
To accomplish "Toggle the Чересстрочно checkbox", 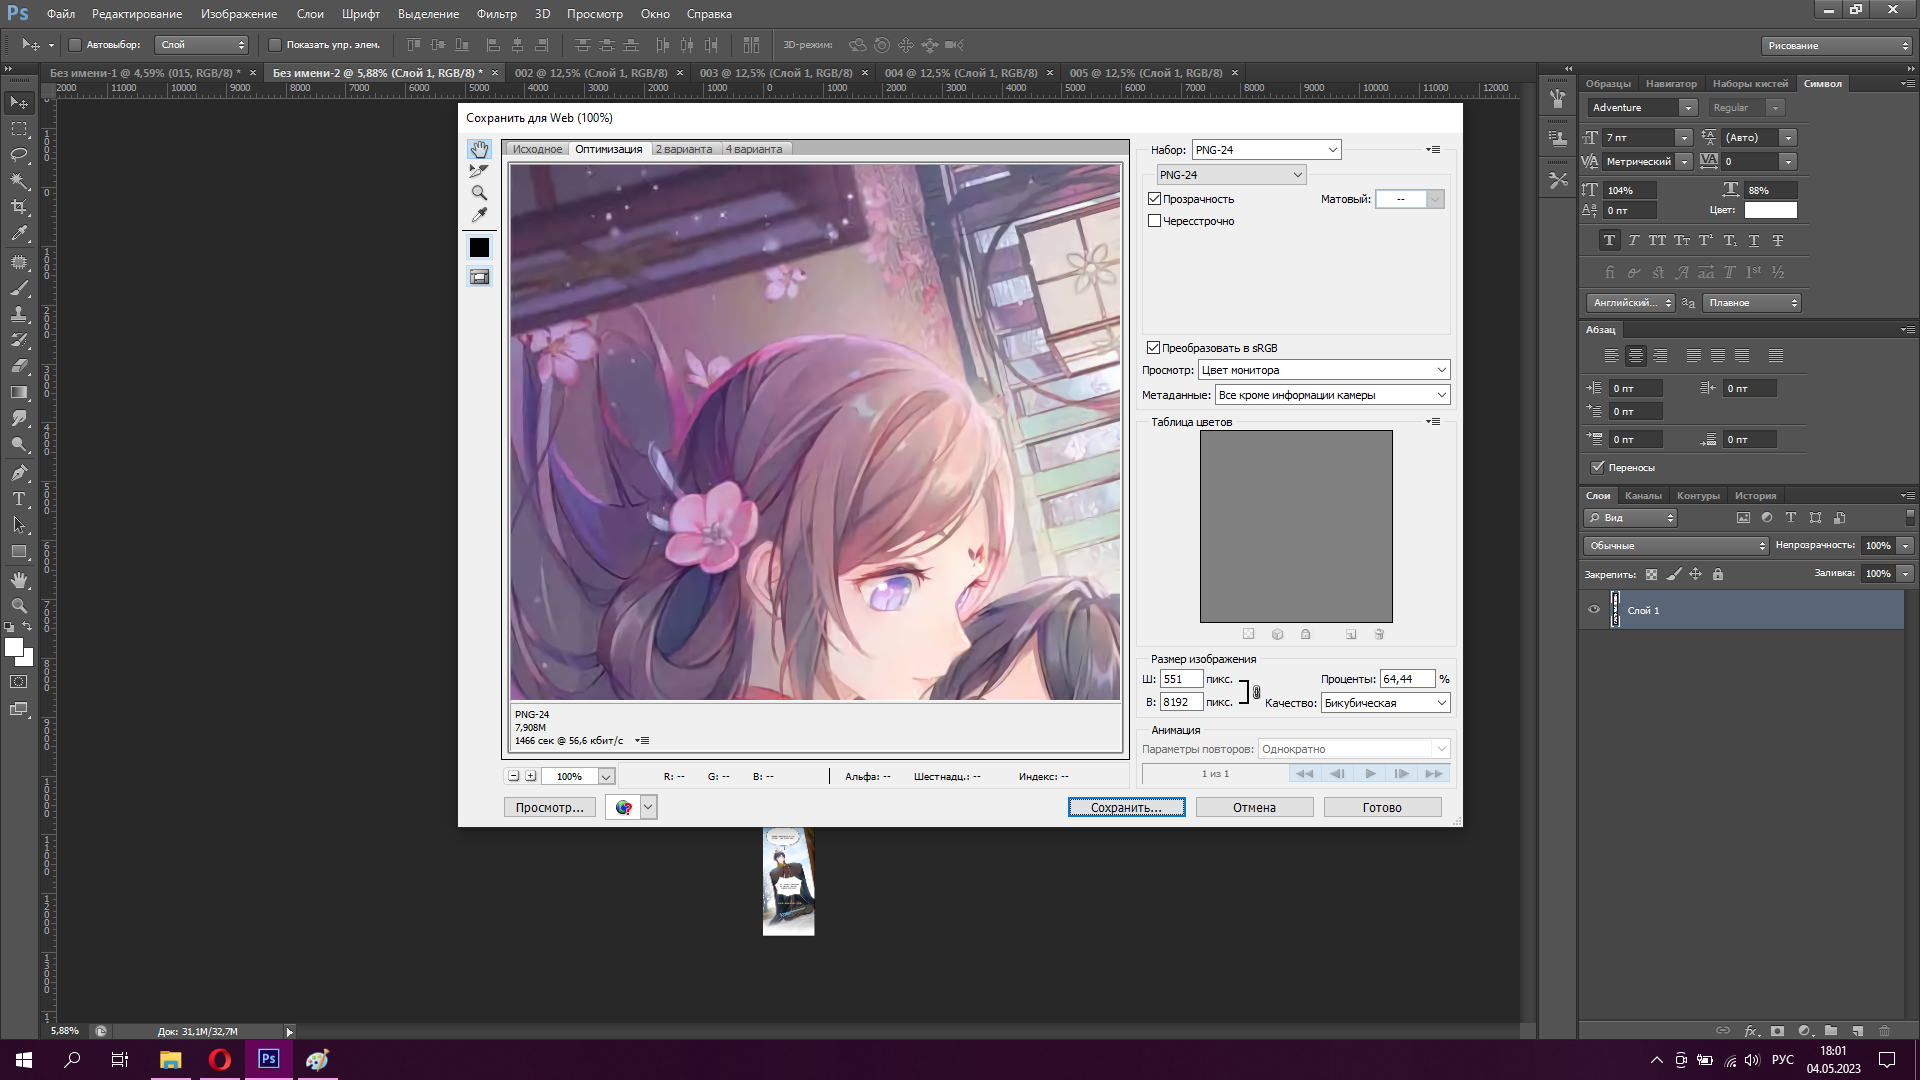I will pos(1154,221).
